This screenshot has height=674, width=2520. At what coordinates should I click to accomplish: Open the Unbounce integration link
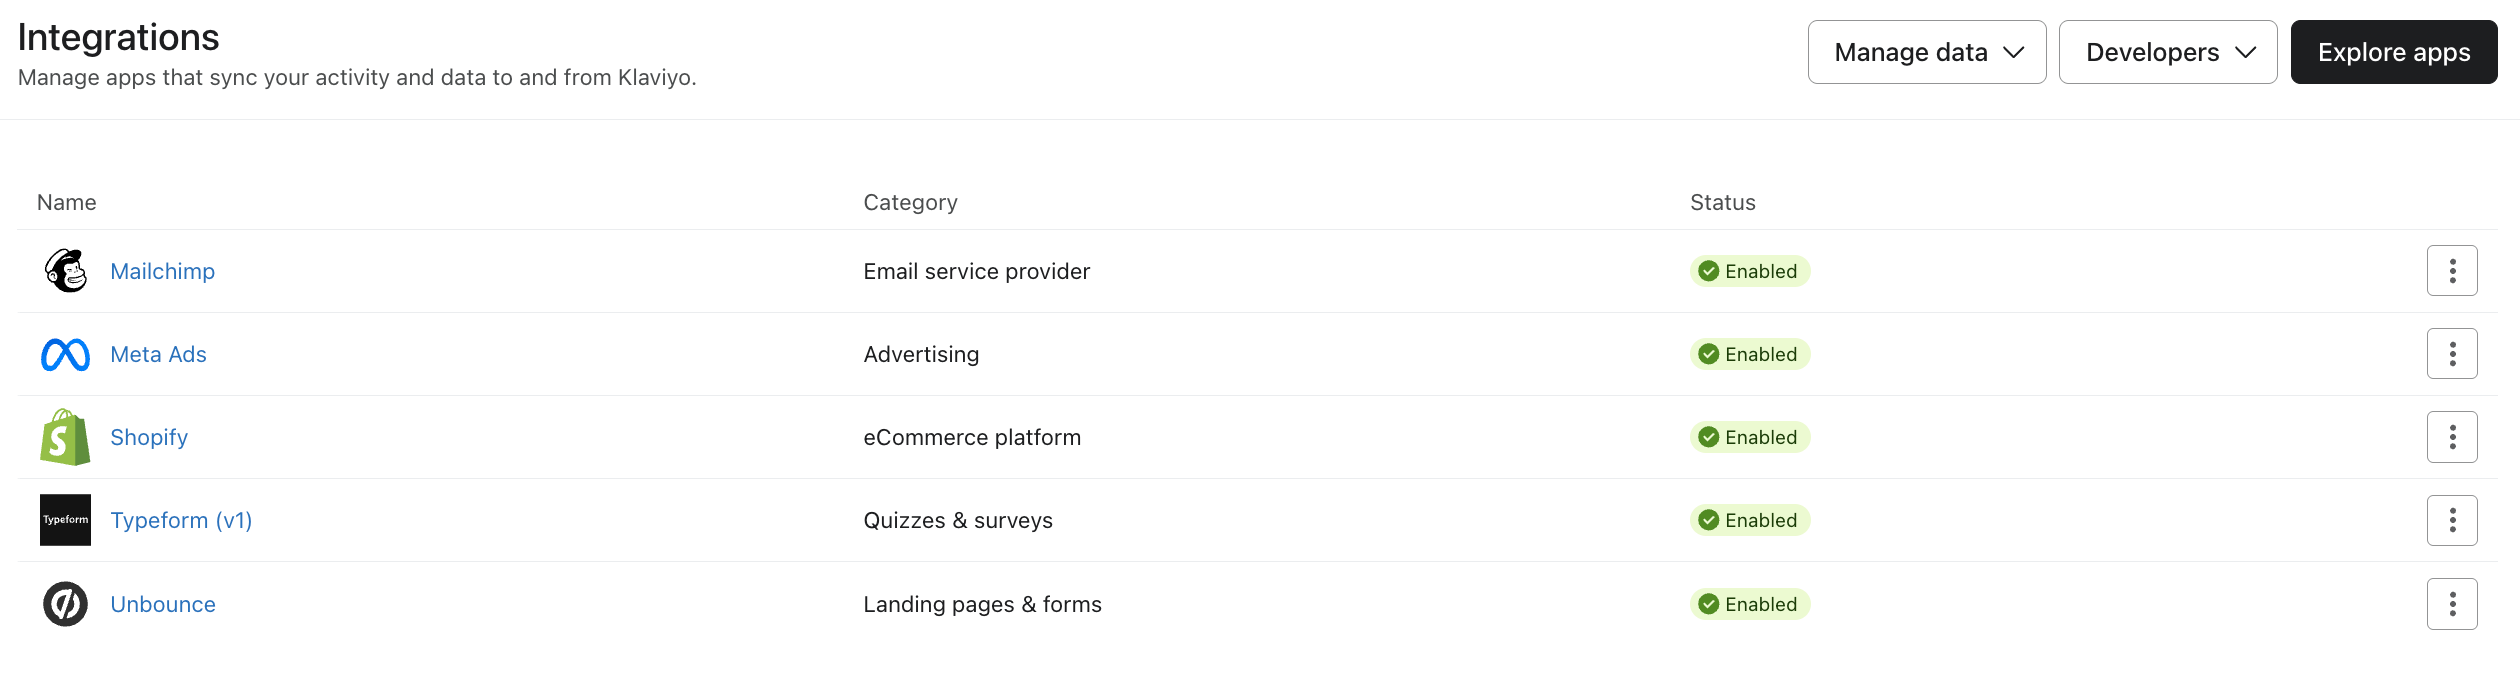pos(163,604)
